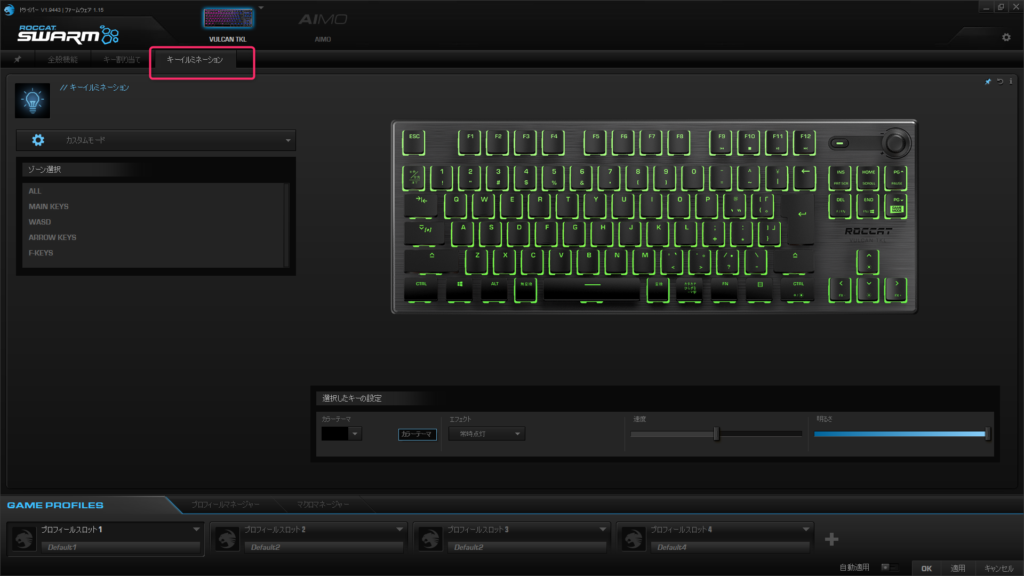The width and height of the screenshot is (1024, 576).
Task: Select the Windows key on the keyboard
Action: tap(460, 289)
